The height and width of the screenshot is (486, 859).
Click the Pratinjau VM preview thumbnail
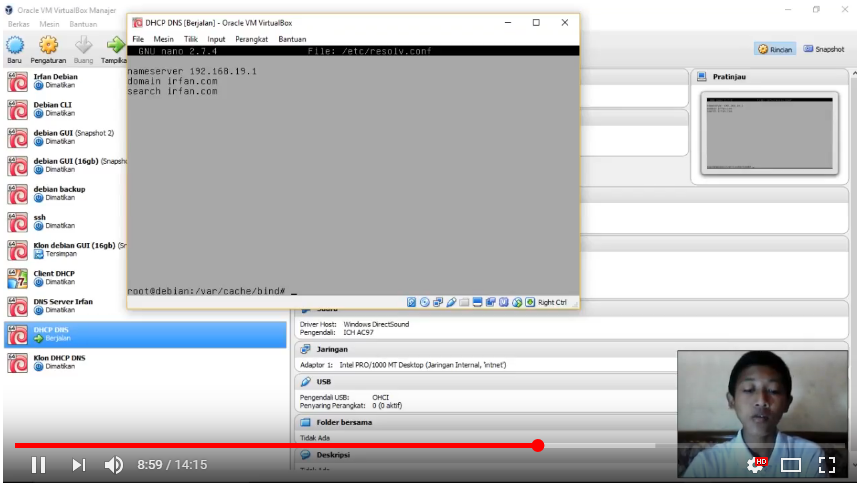[769, 133]
